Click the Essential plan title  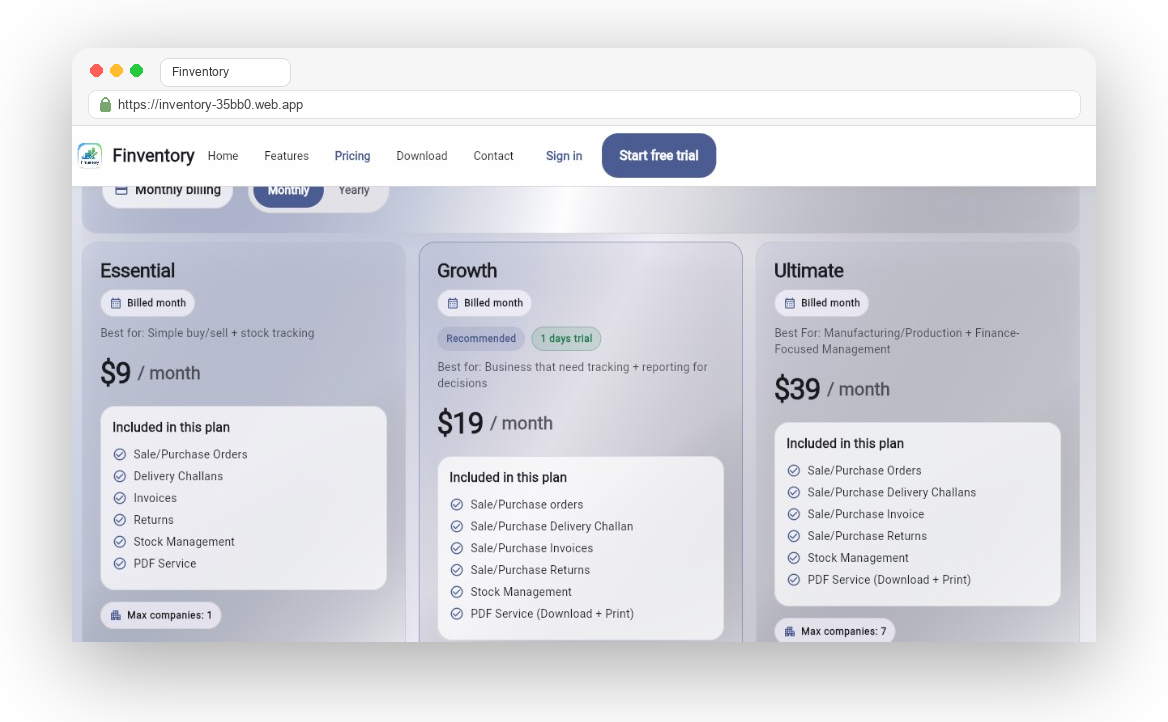tap(138, 270)
